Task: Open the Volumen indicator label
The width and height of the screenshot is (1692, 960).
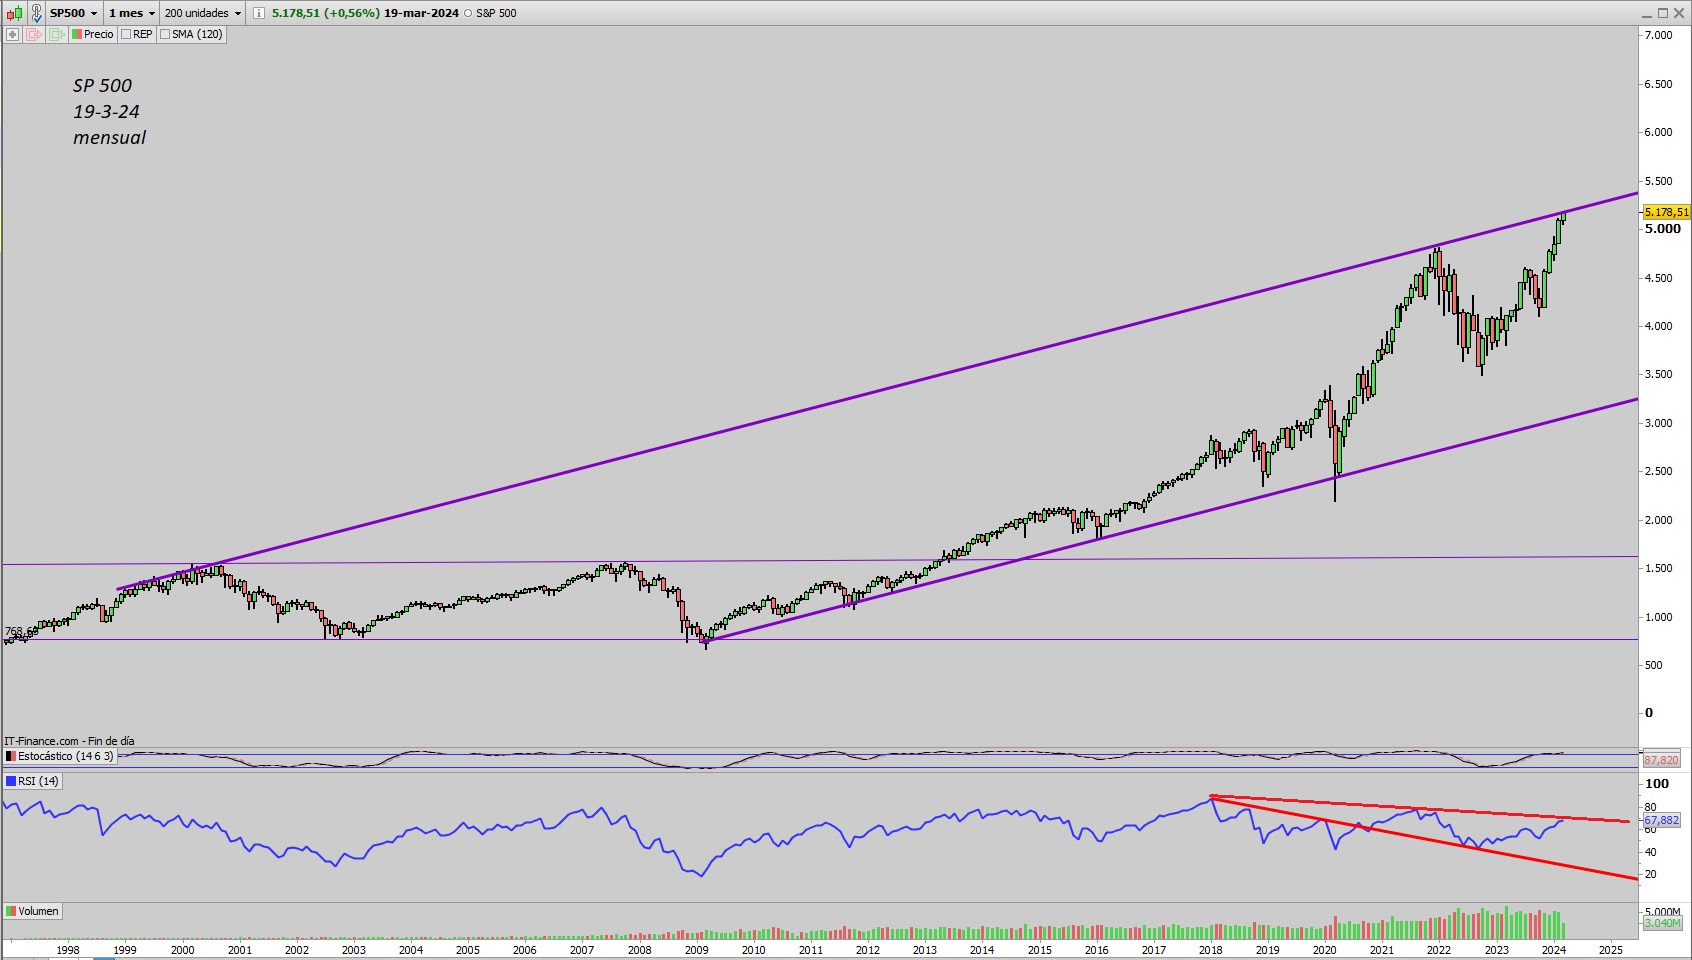Action: tap(33, 911)
